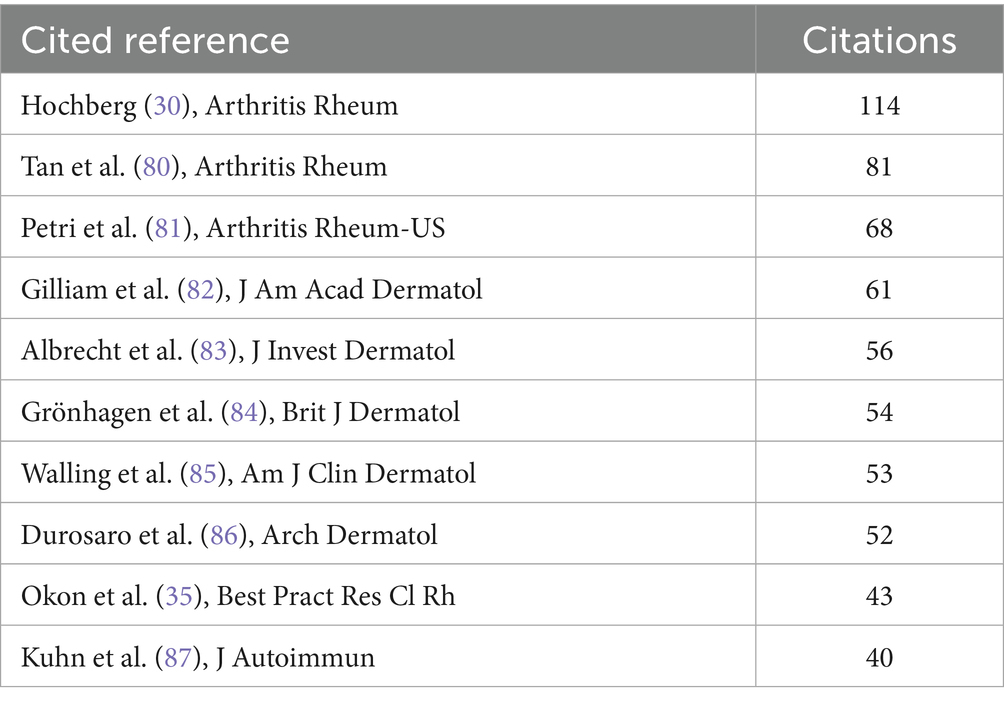This screenshot has width=1004, height=705.
Task: Follow reference 87 for Kuhn et al.
Action: pos(178,657)
